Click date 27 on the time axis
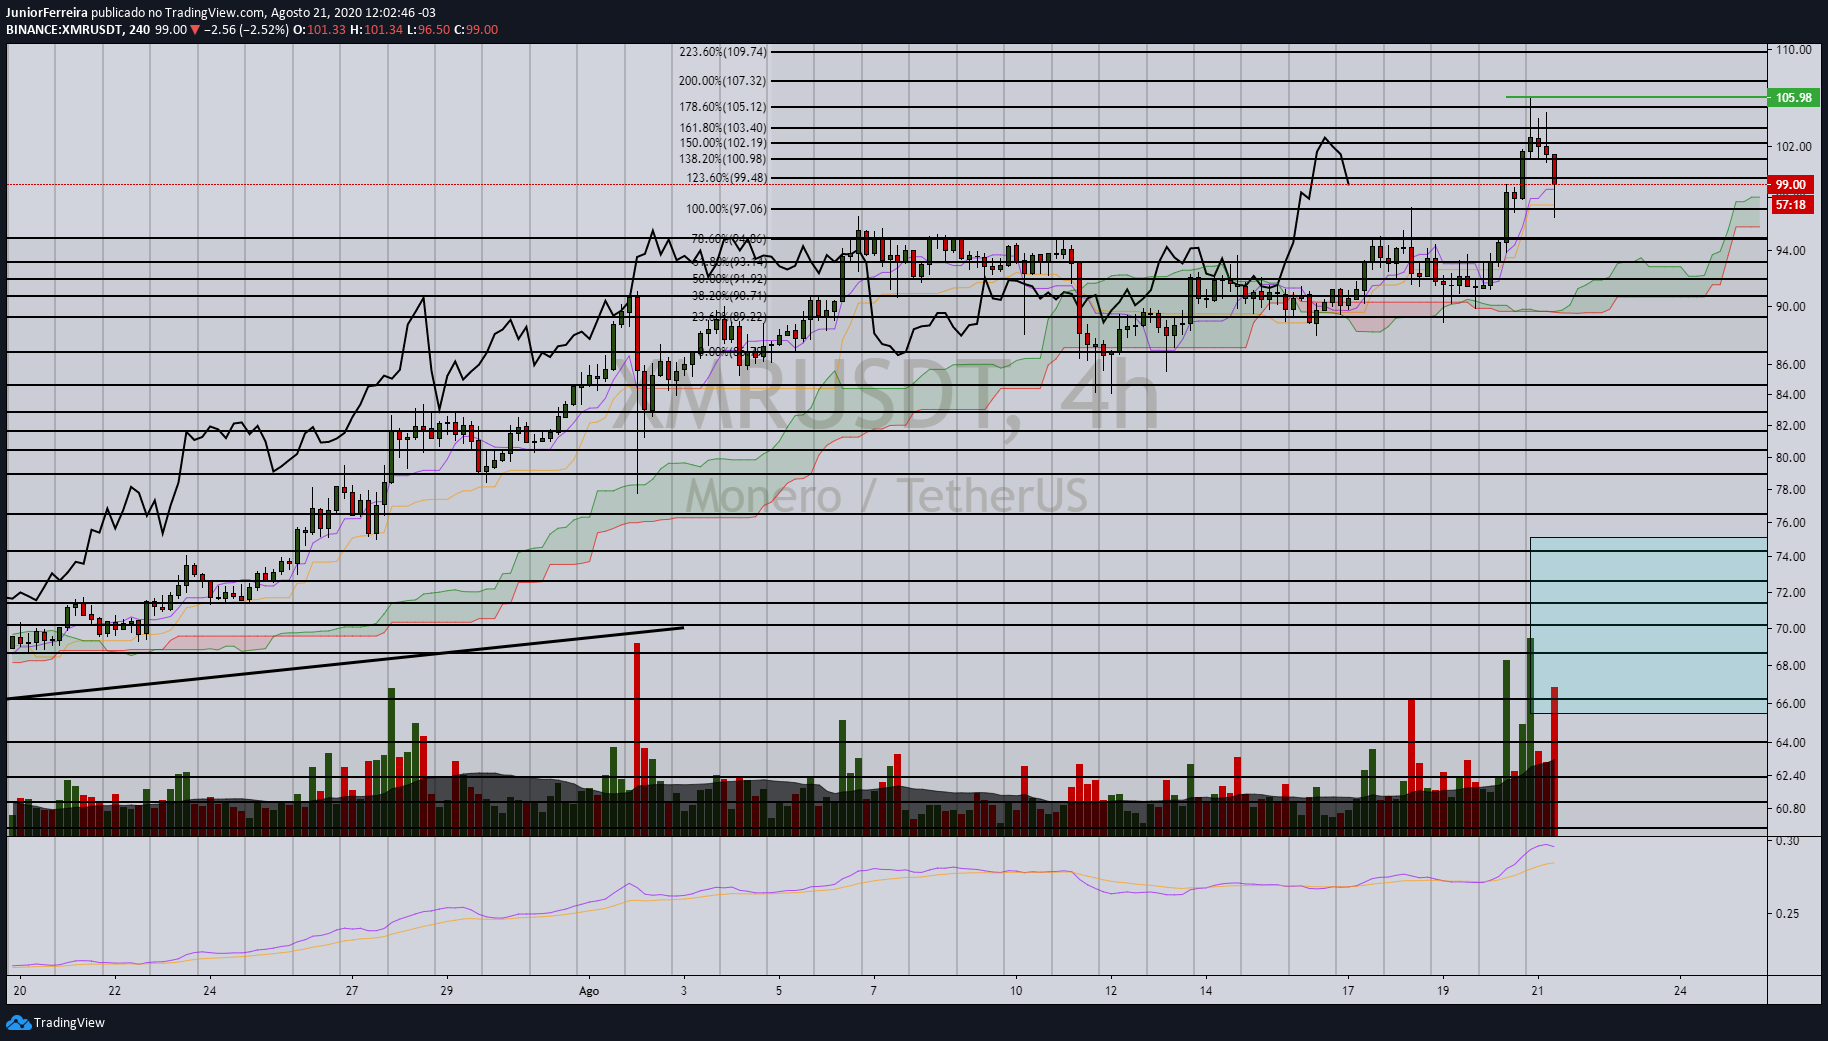The height and width of the screenshot is (1041, 1828). [x=352, y=991]
